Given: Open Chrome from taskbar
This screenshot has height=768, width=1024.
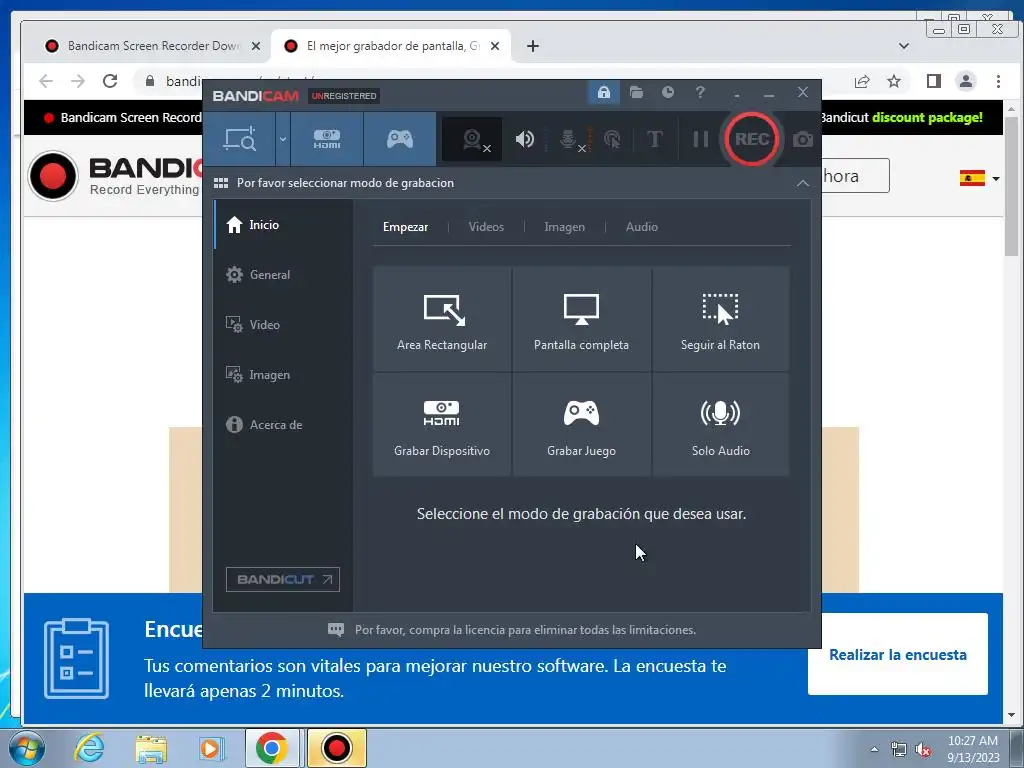Looking at the screenshot, I should tap(272, 748).
